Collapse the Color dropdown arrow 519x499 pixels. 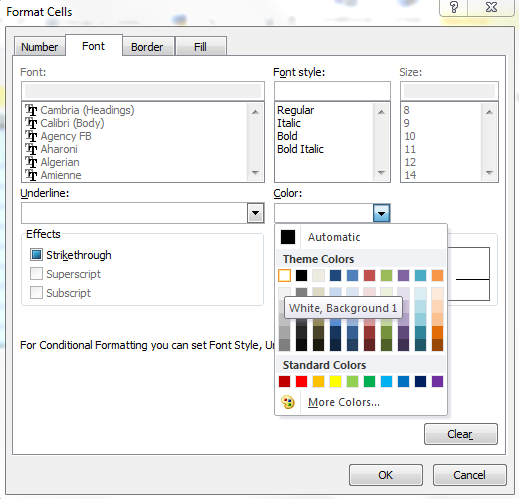(x=381, y=213)
